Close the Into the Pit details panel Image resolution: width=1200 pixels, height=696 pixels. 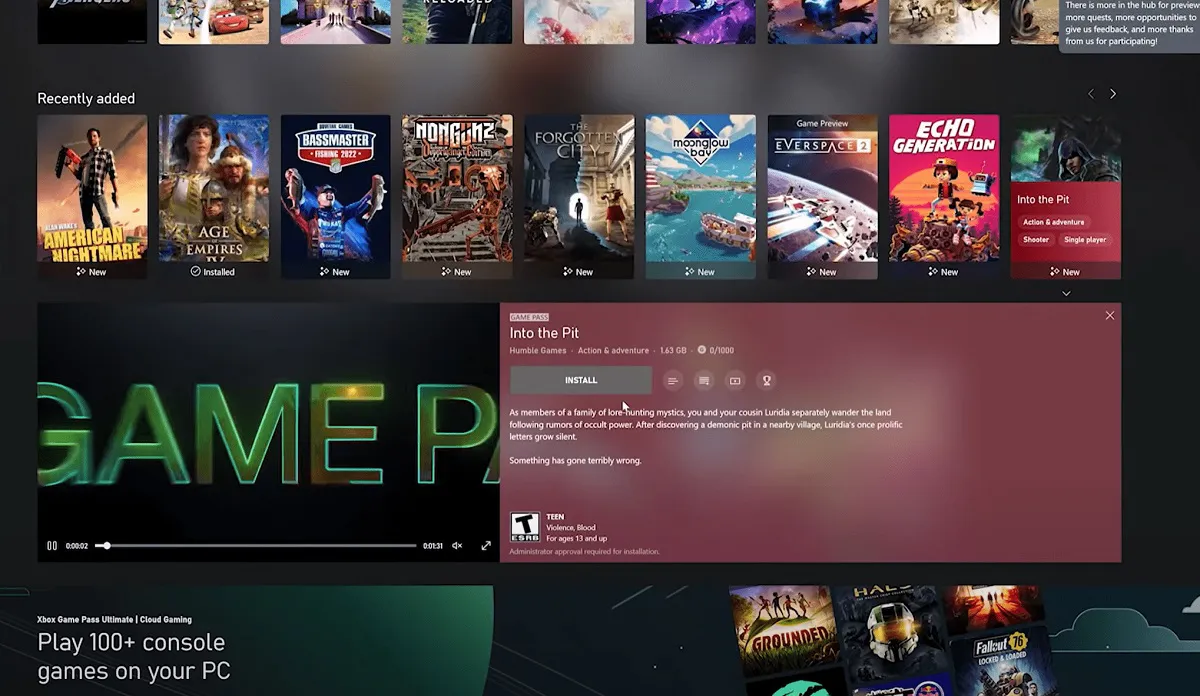(1109, 315)
